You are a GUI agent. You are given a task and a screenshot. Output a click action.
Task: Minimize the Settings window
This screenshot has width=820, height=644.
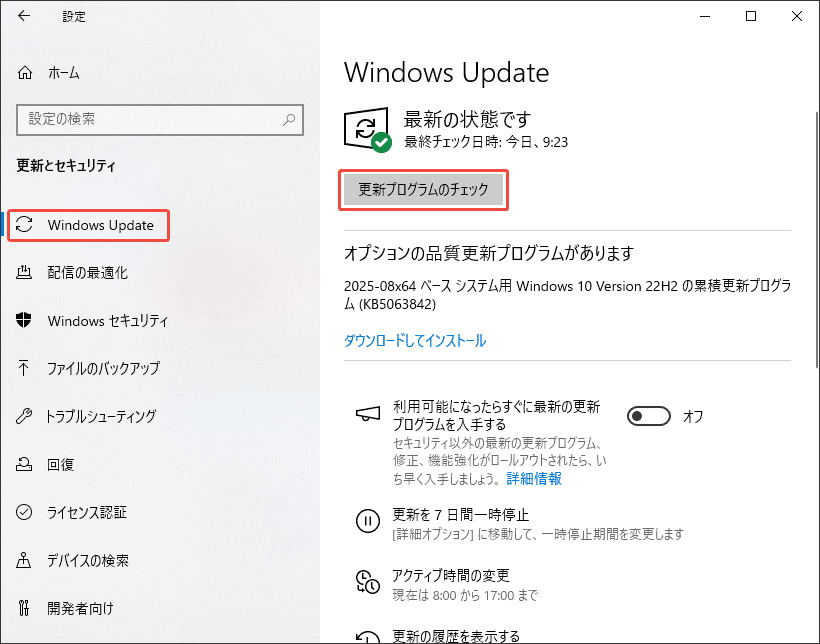(x=705, y=16)
